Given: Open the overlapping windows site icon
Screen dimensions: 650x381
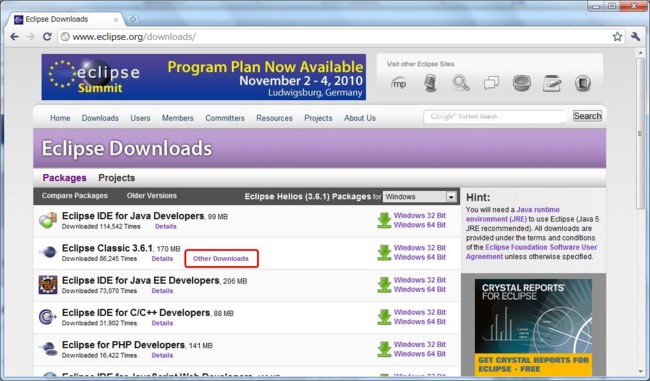Looking at the screenshot, I should (x=491, y=83).
